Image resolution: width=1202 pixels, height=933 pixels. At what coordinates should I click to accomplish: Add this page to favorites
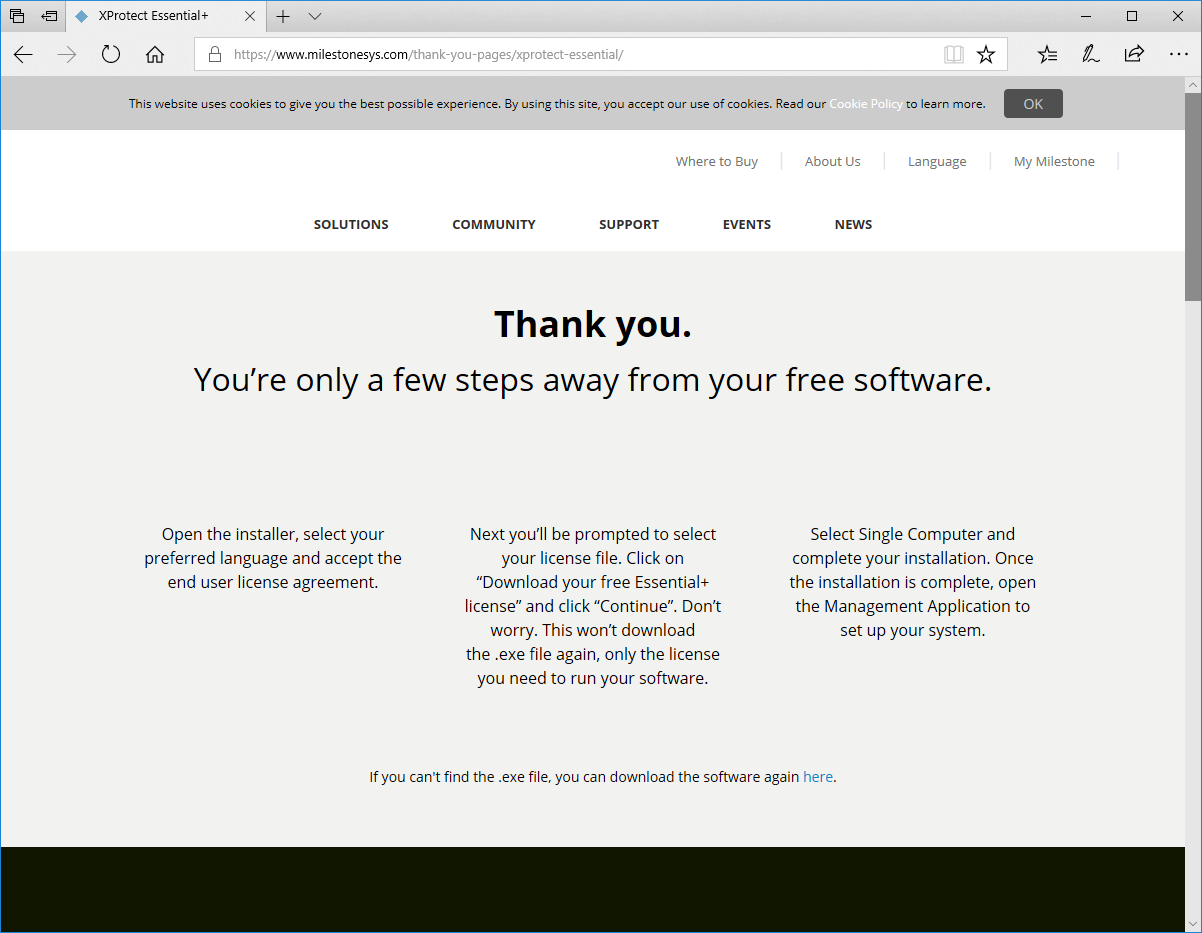click(986, 55)
